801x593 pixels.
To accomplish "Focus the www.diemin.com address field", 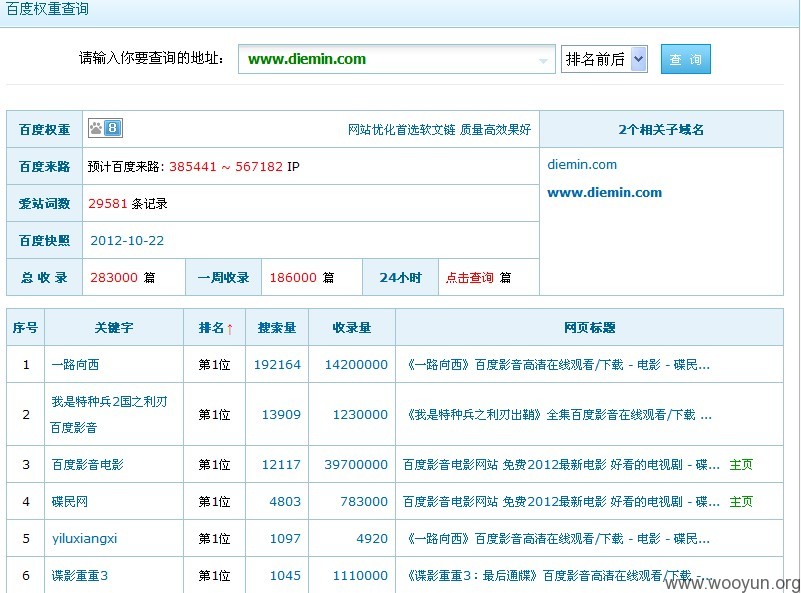I will pos(396,59).
